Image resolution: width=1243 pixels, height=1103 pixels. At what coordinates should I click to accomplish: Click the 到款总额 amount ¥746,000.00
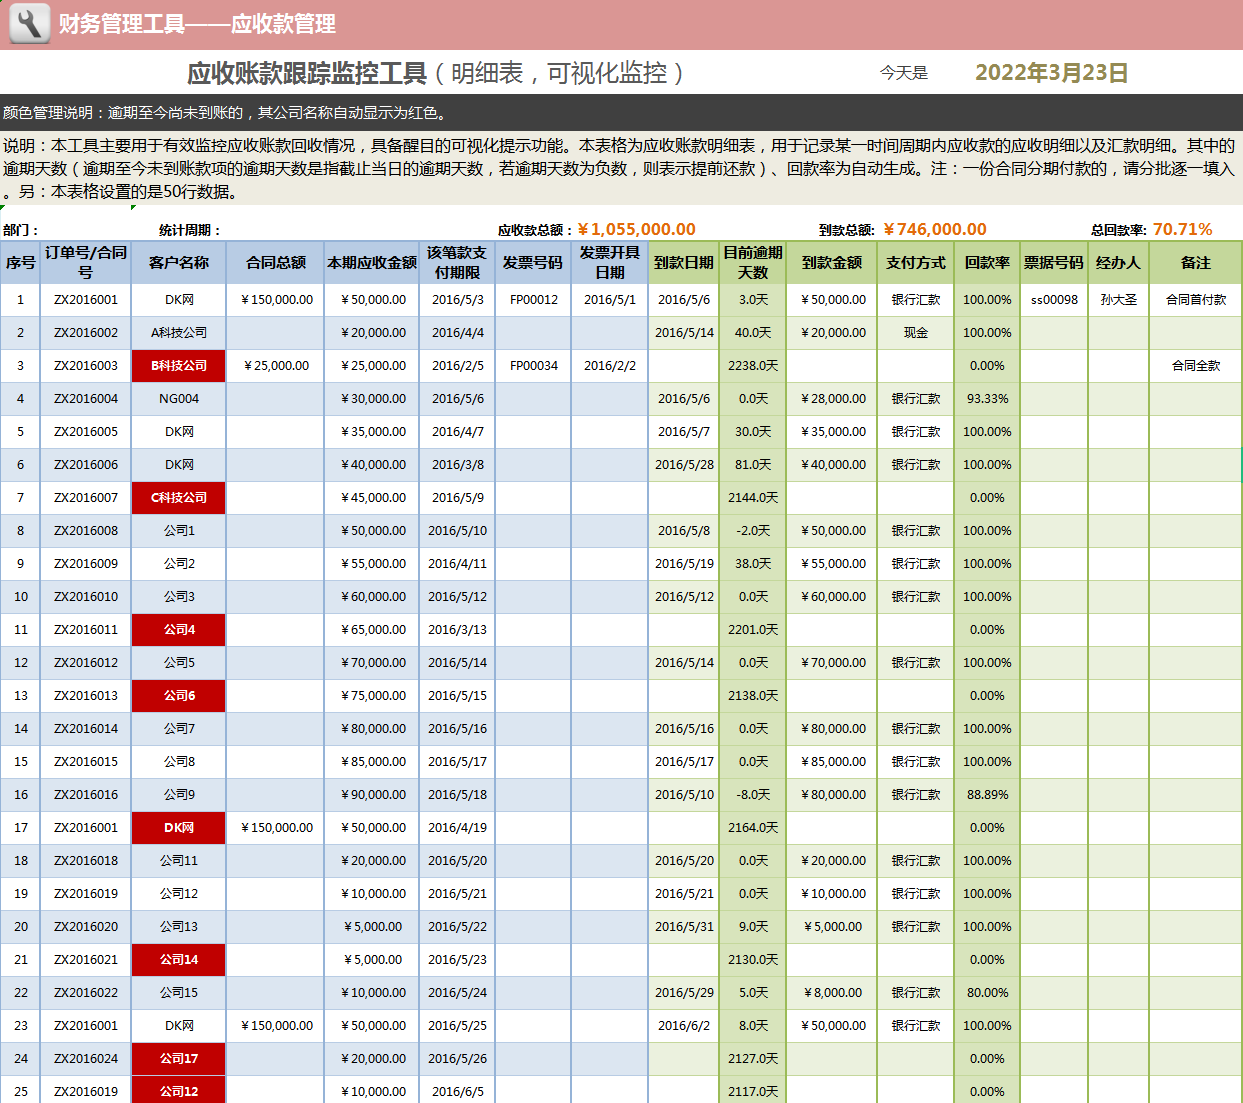[935, 229]
